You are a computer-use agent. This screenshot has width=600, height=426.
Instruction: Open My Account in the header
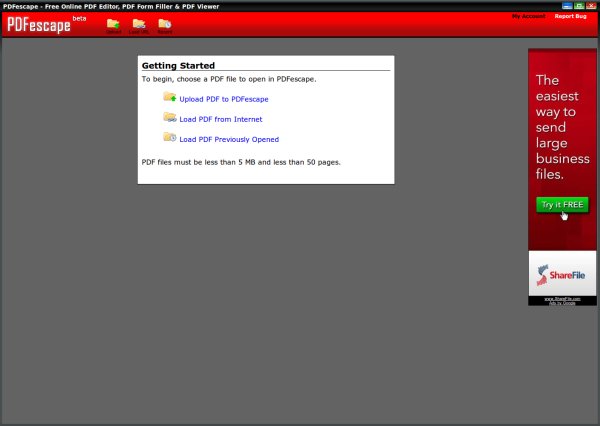coord(528,16)
